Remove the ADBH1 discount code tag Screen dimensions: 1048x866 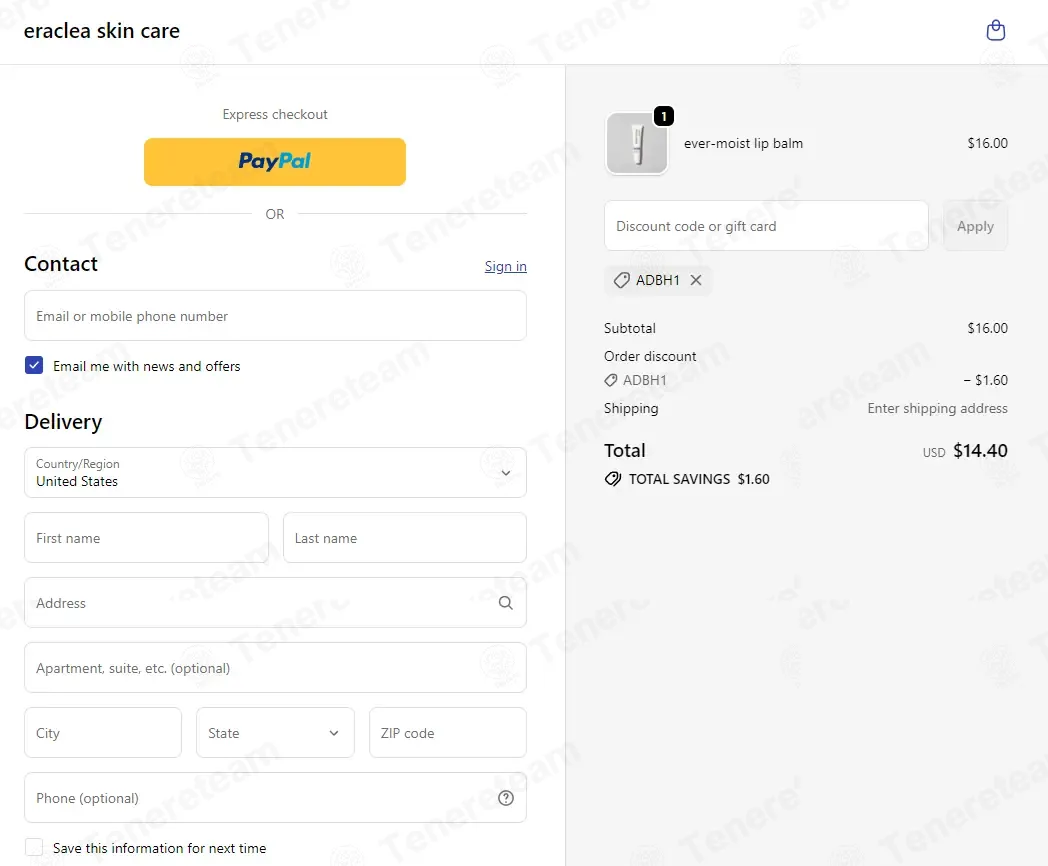click(x=696, y=280)
